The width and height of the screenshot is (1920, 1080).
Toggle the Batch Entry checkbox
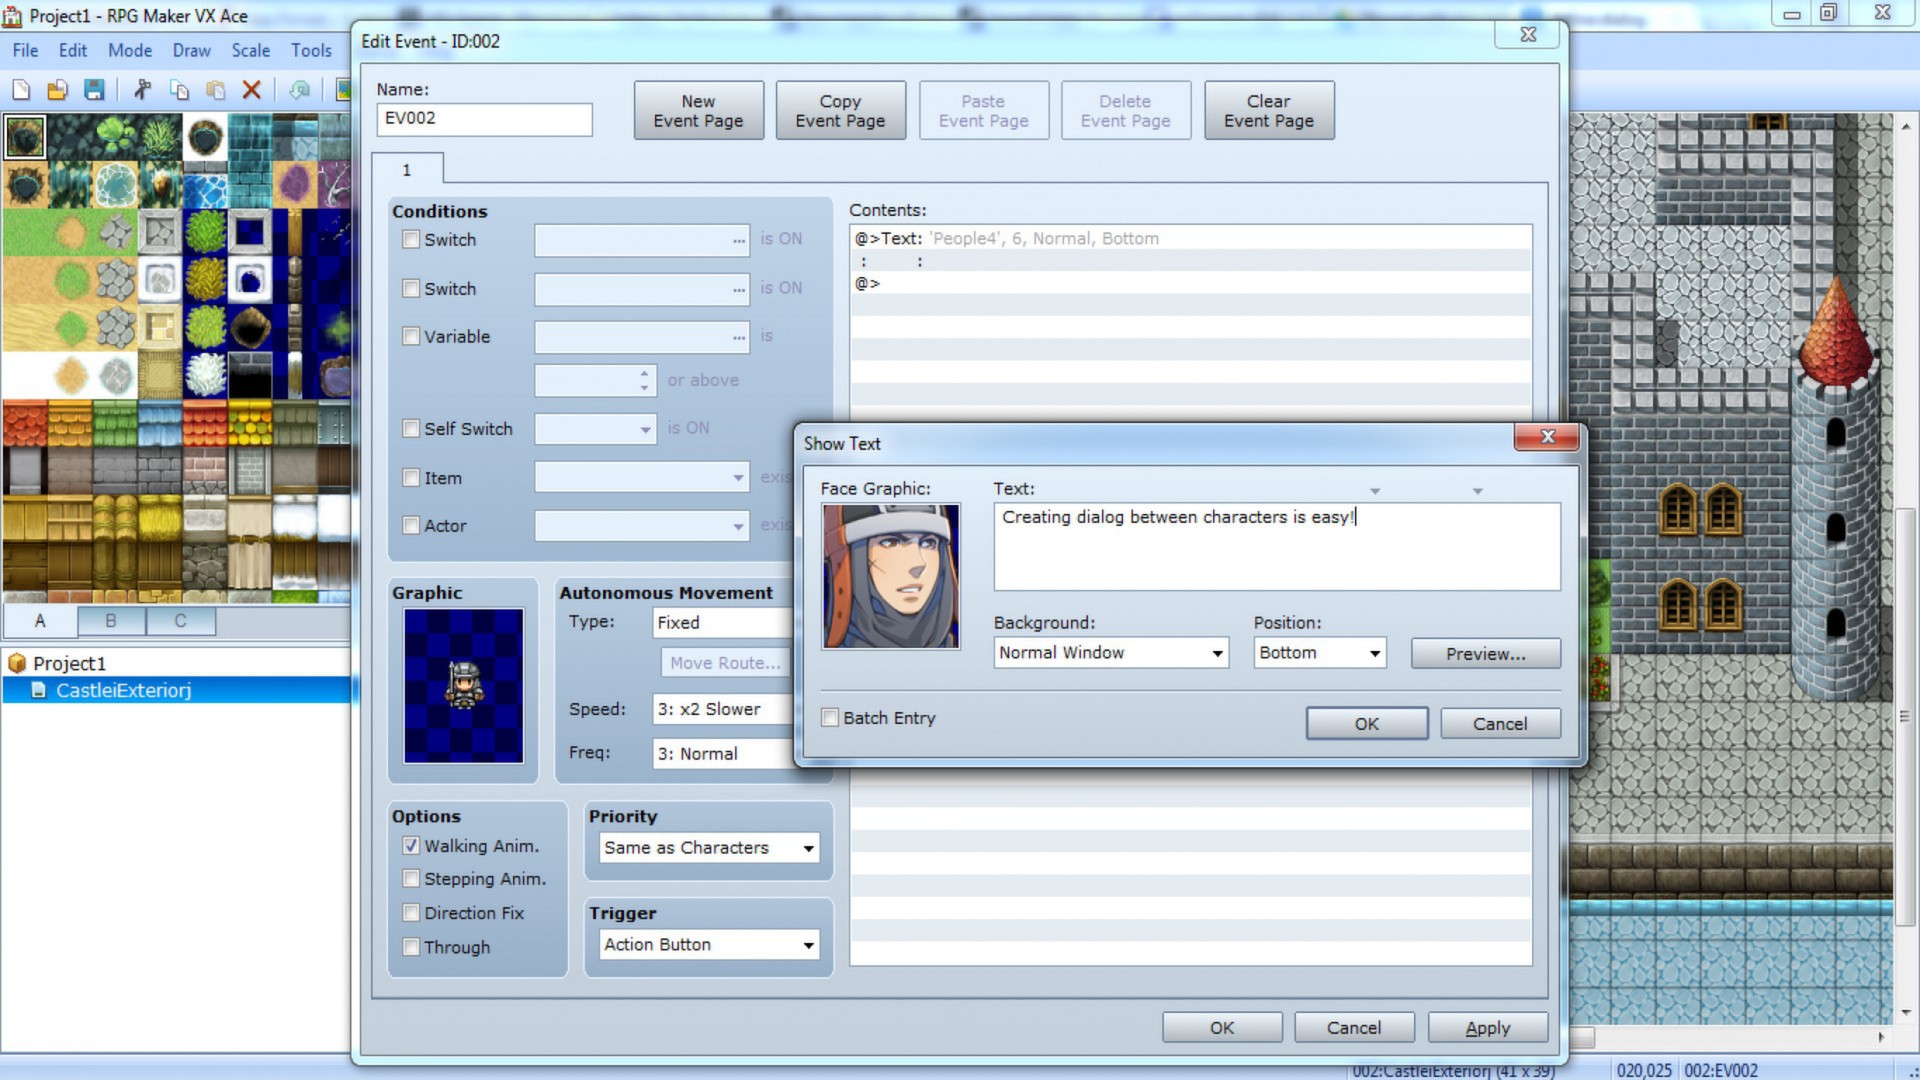(x=829, y=717)
